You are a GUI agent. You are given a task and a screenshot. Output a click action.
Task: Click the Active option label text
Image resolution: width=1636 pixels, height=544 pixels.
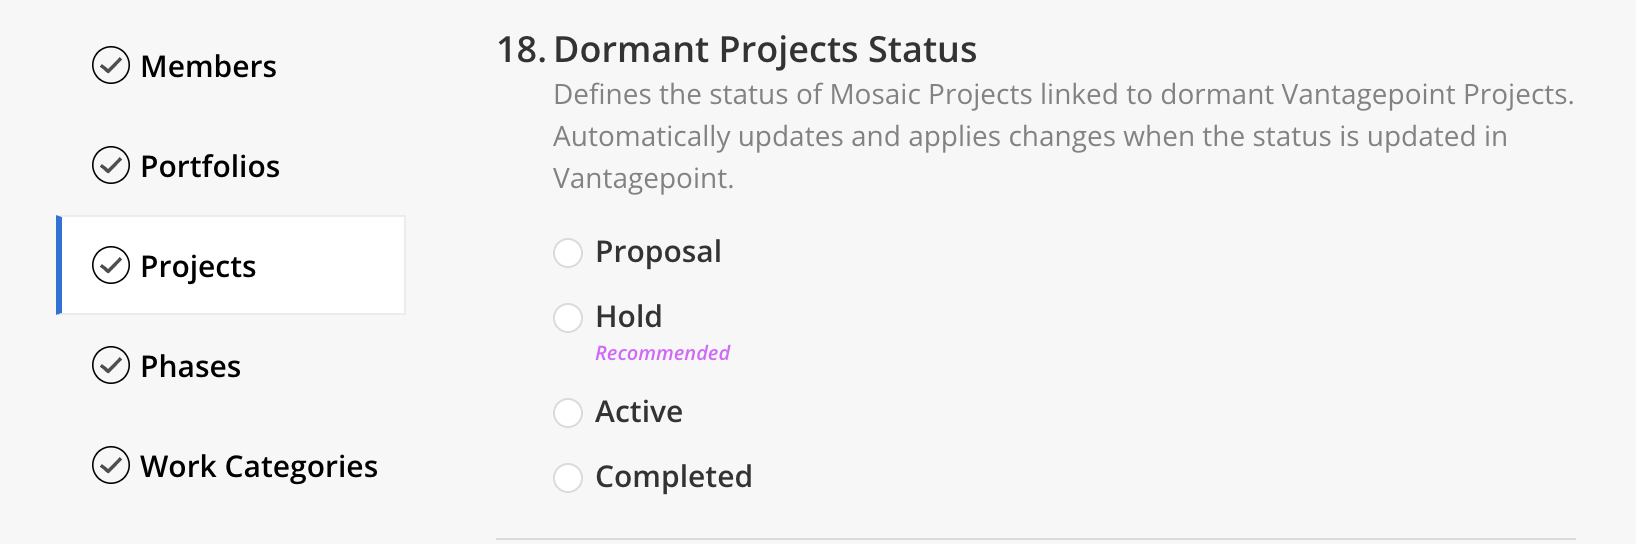[x=639, y=412]
